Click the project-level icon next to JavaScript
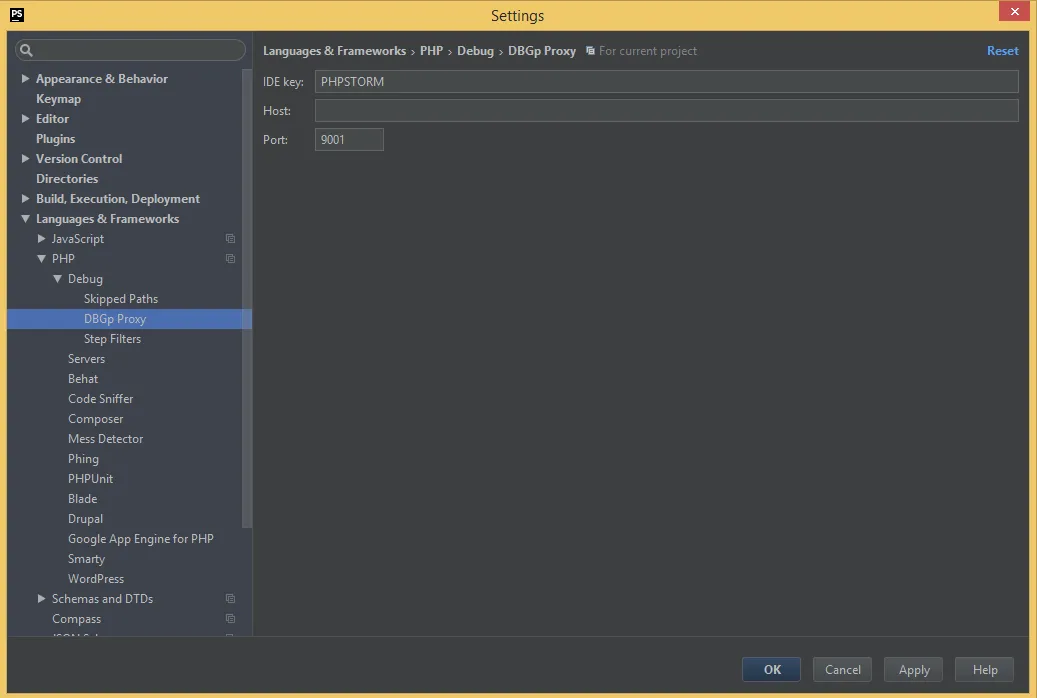This screenshot has width=1037, height=698. coord(230,238)
